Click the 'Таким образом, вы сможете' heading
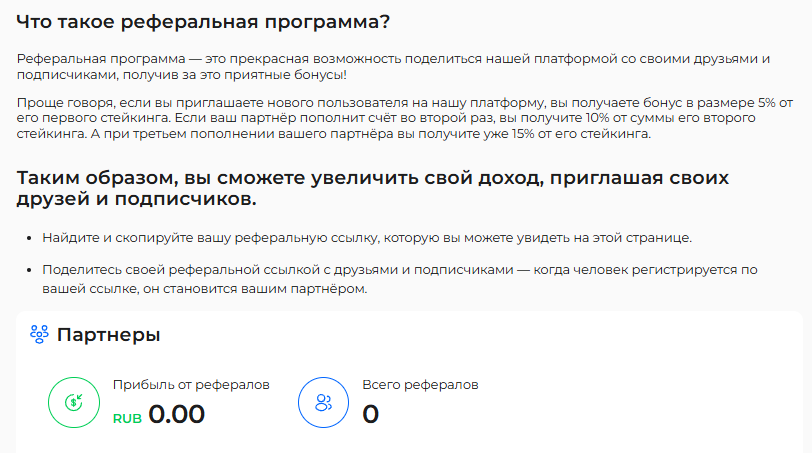This screenshot has height=453, width=812. [x=372, y=188]
